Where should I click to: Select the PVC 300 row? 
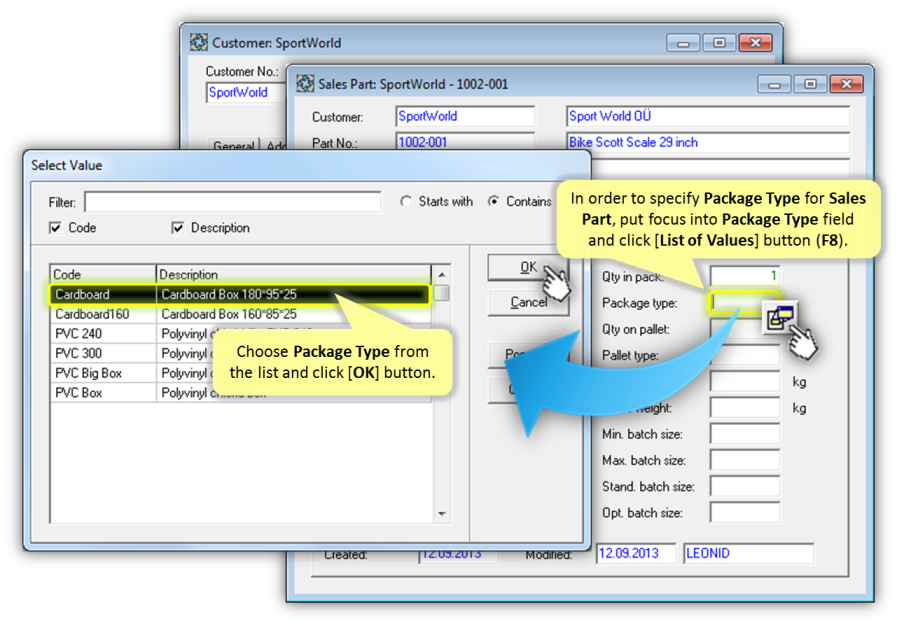click(x=240, y=353)
